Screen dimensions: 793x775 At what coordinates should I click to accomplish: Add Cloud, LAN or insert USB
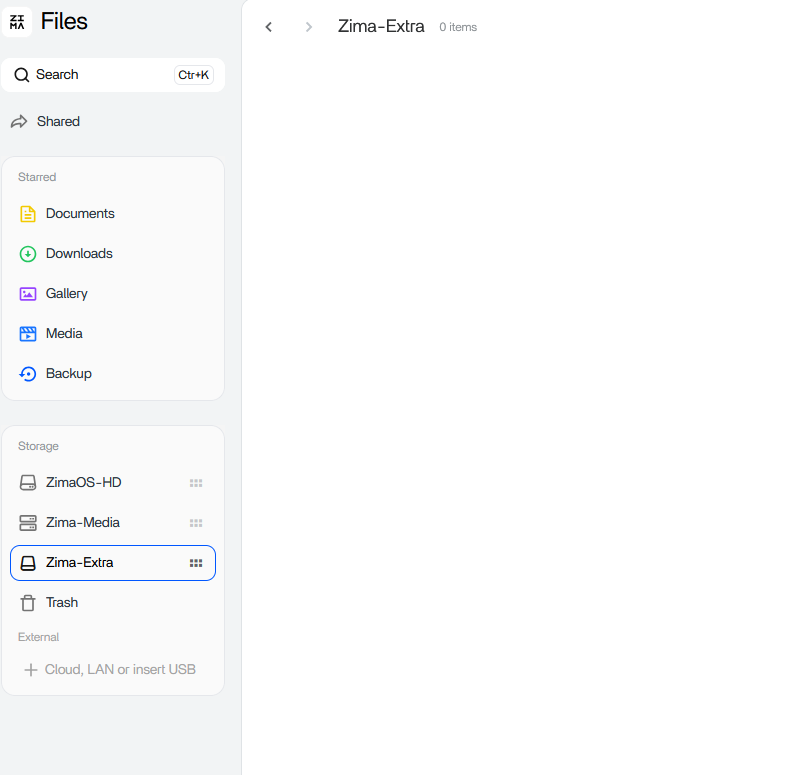click(x=110, y=670)
